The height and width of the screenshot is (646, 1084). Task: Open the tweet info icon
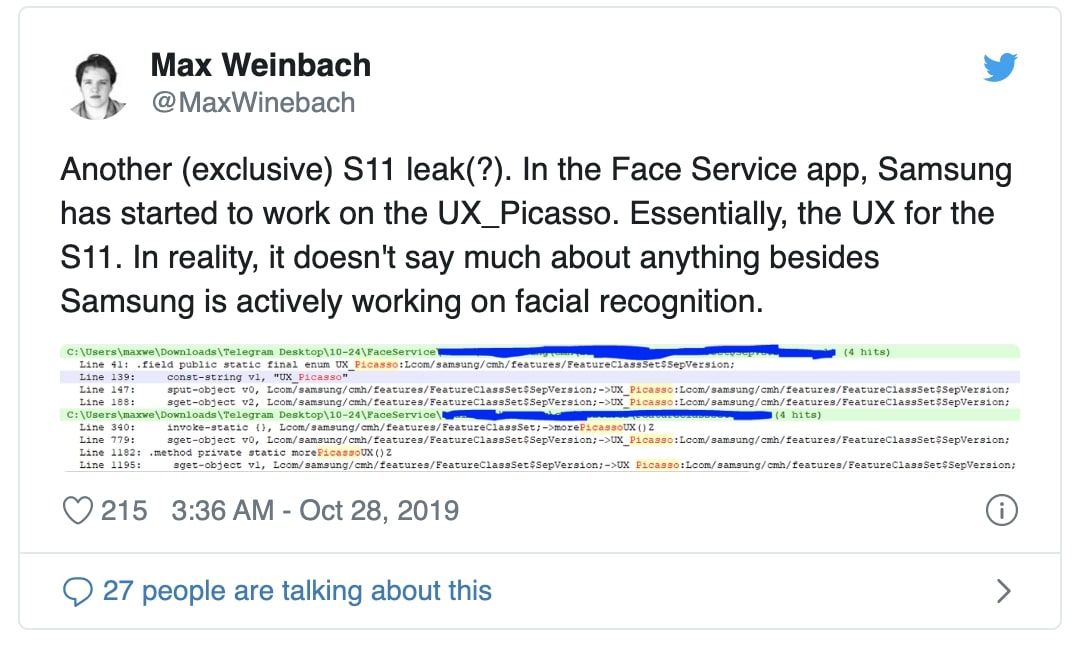[1001, 511]
